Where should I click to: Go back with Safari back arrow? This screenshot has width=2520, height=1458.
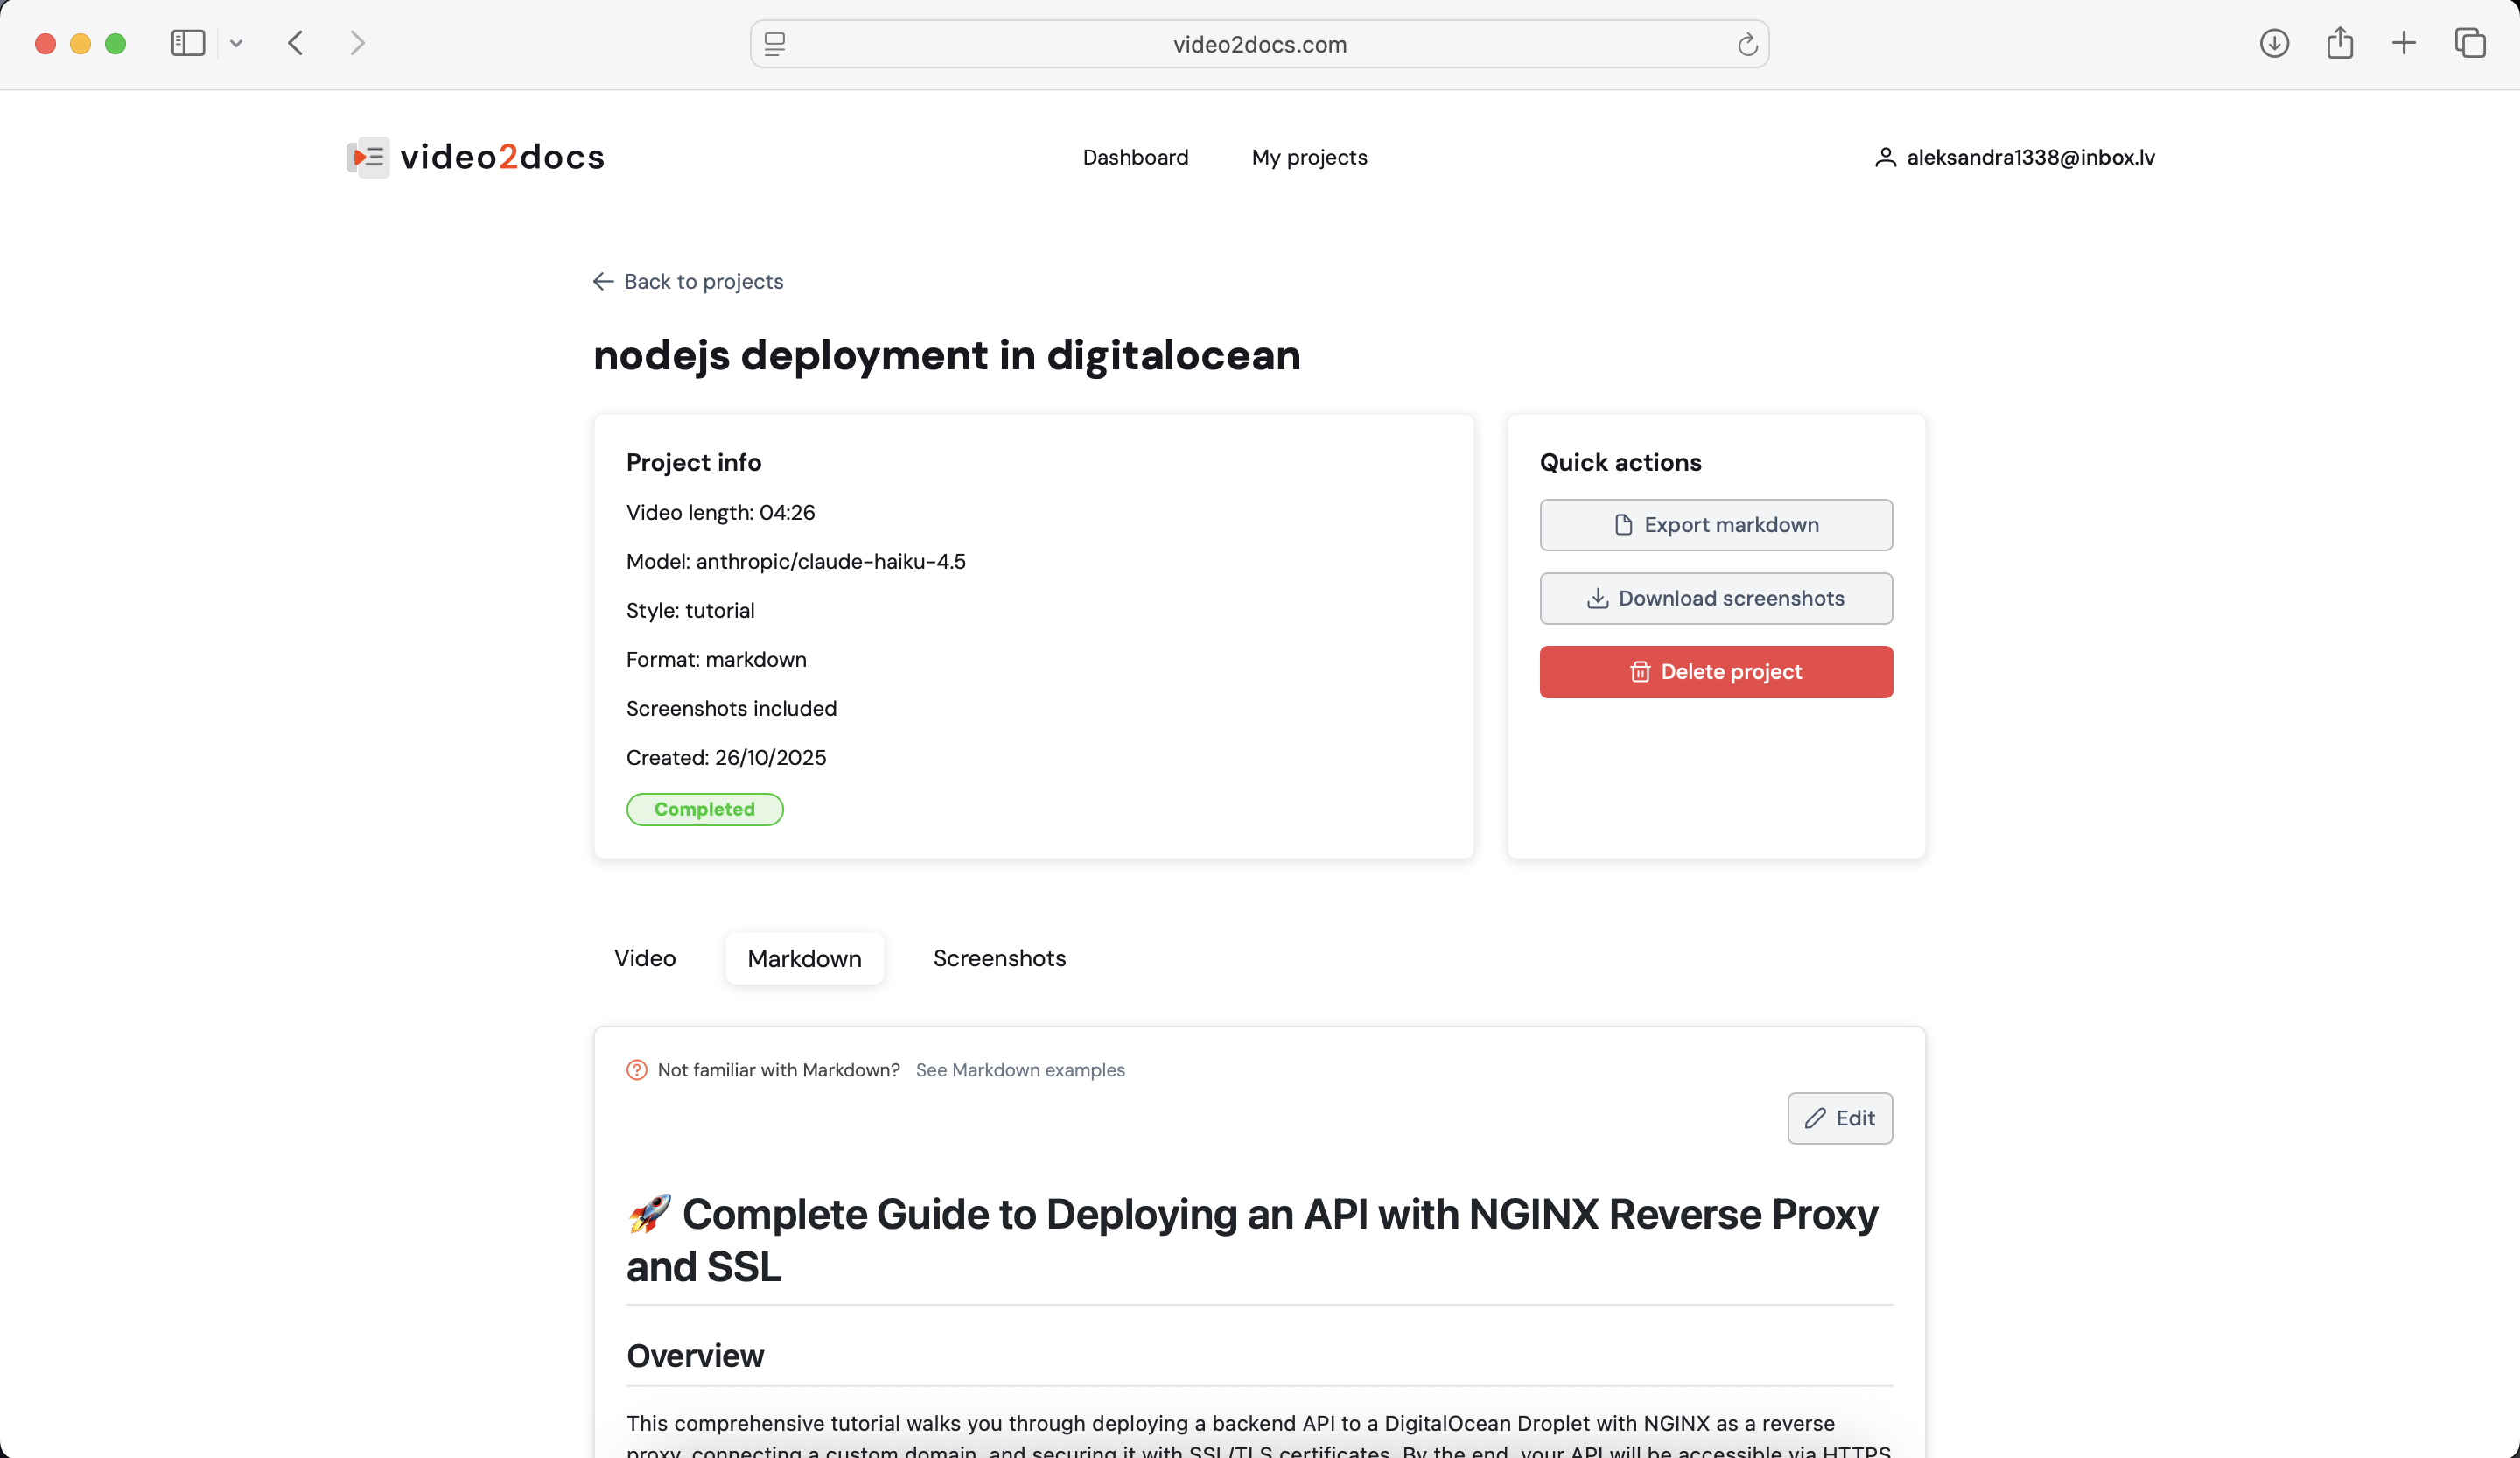(x=296, y=43)
